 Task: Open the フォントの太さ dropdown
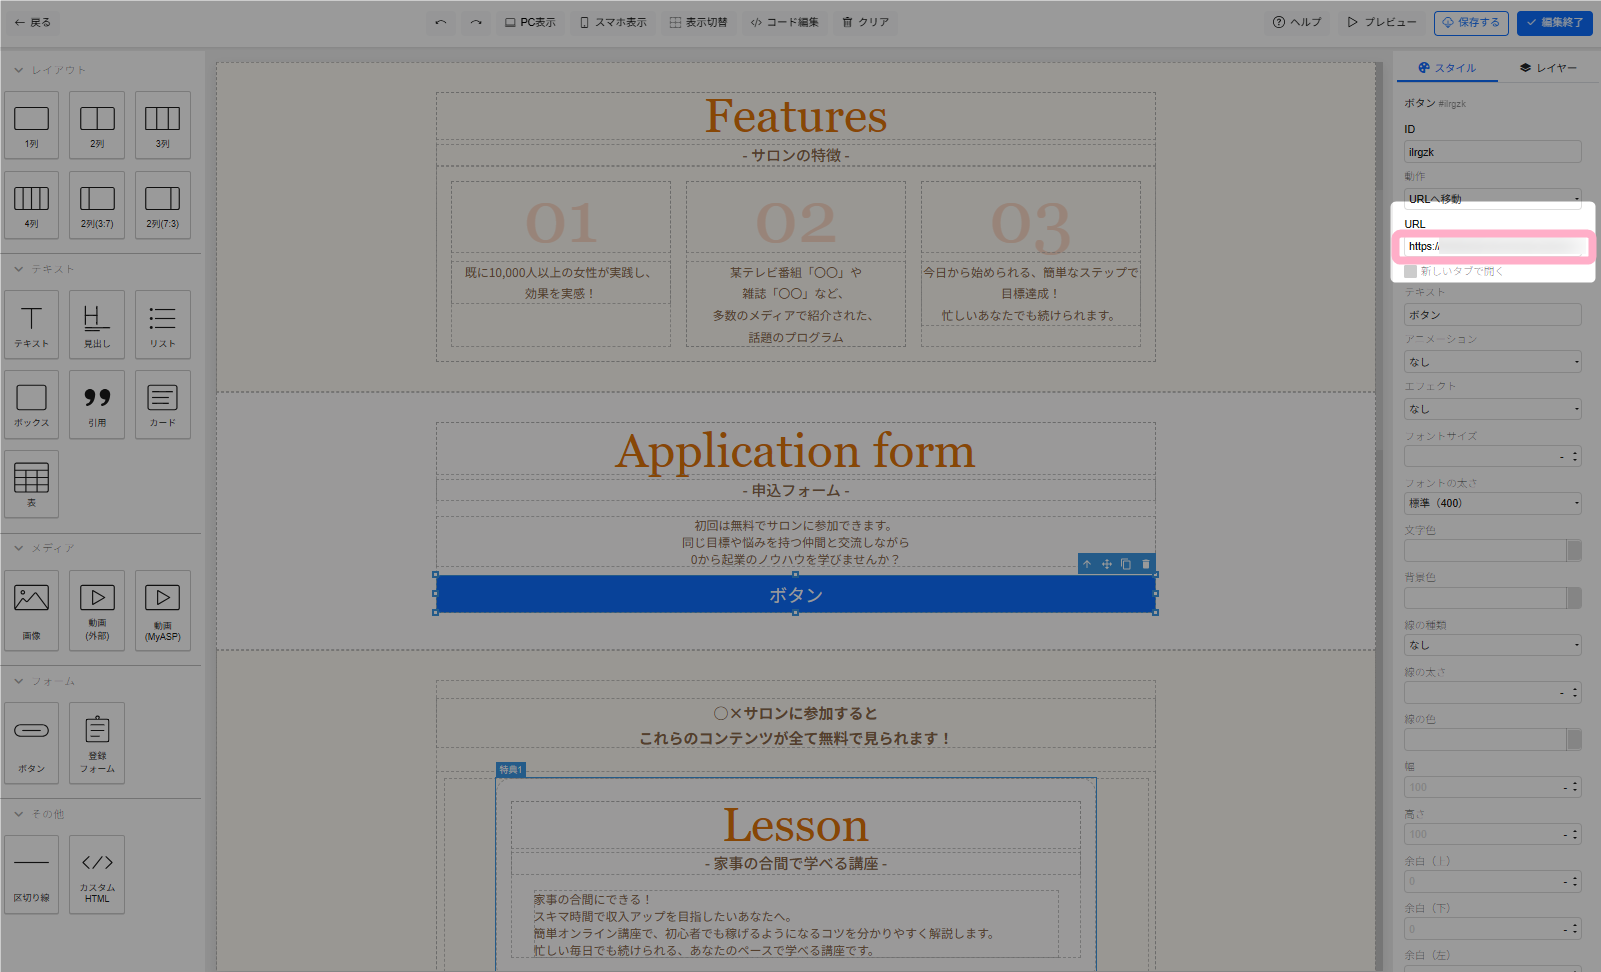coord(1492,503)
